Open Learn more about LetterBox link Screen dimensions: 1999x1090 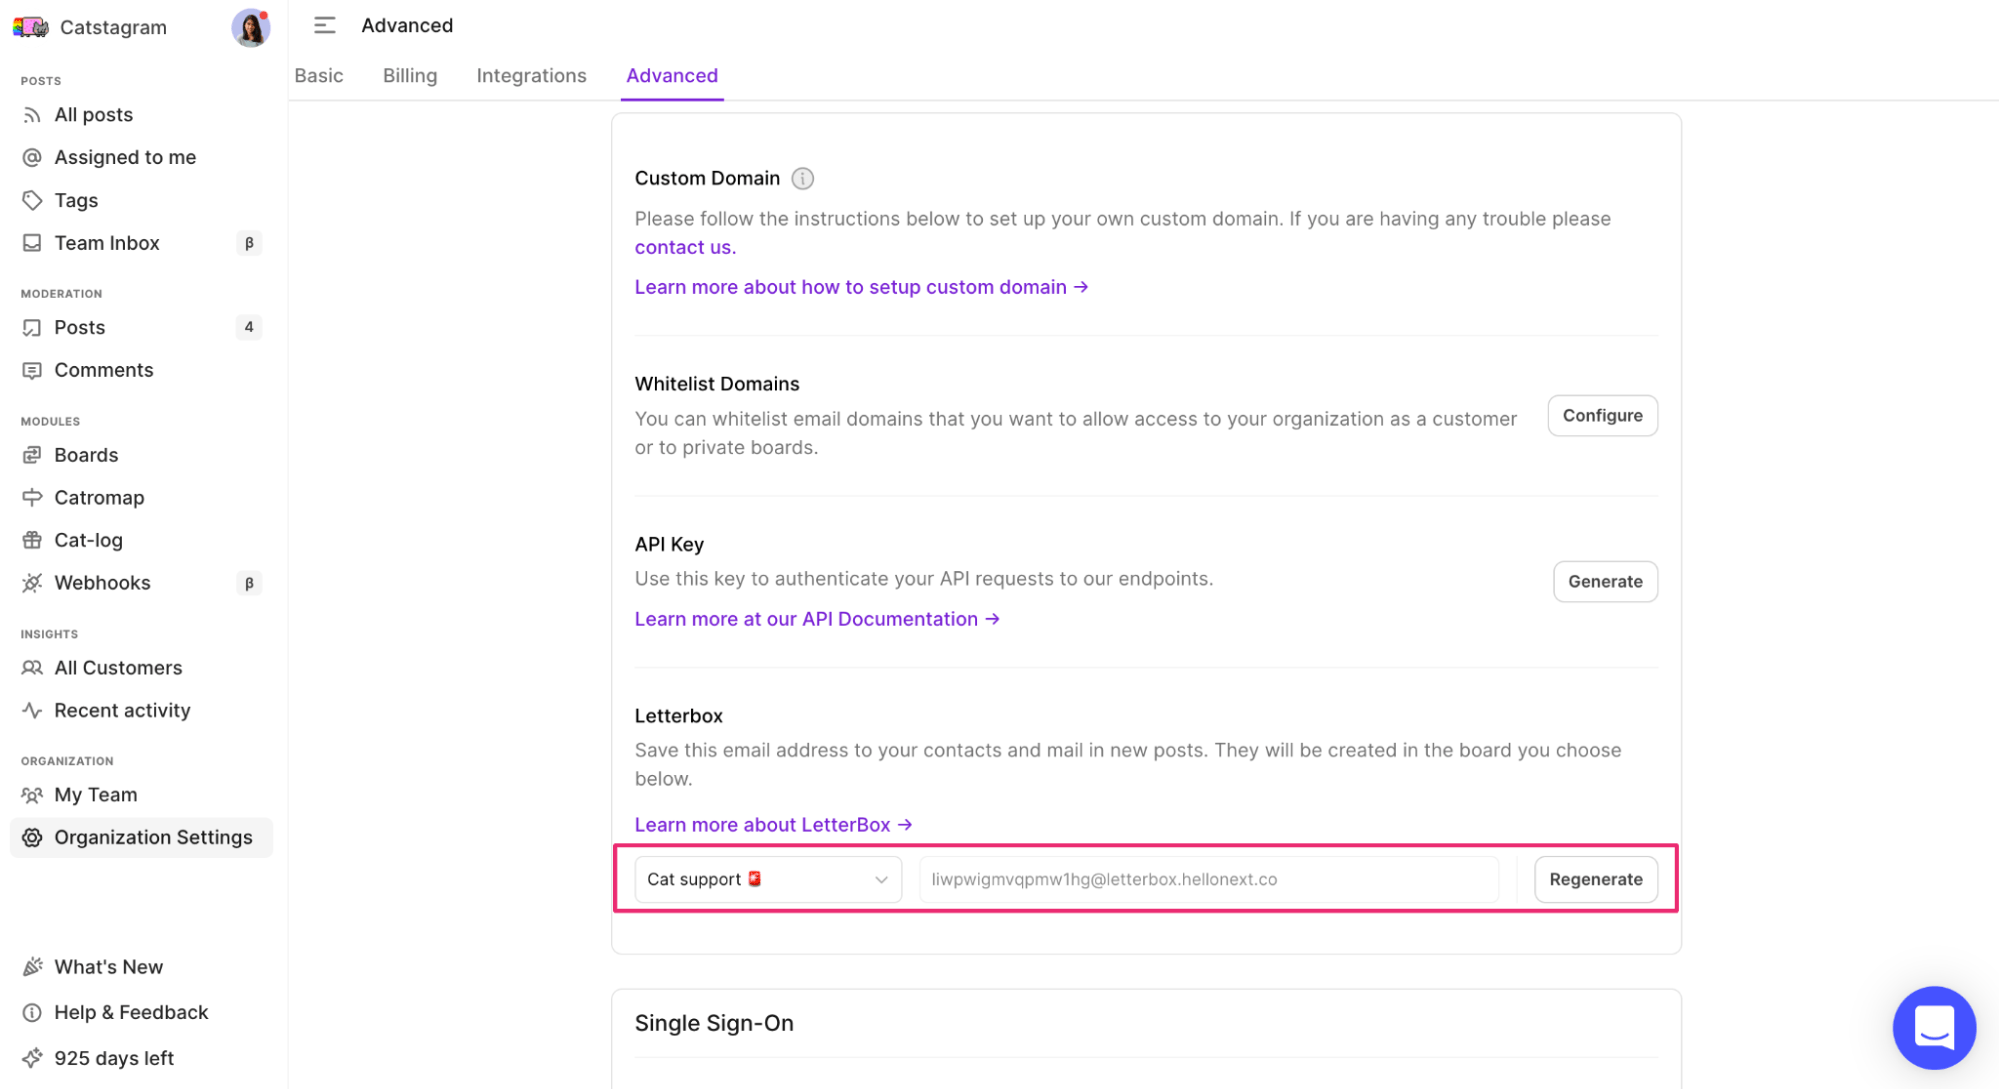[771, 824]
